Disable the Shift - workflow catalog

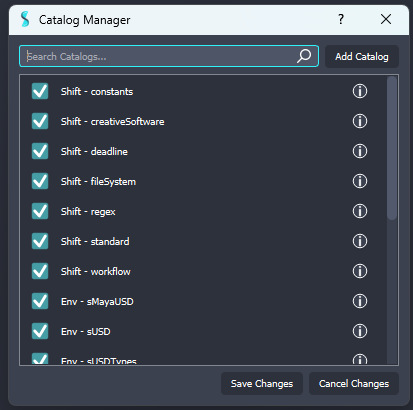pyautogui.click(x=40, y=271)
